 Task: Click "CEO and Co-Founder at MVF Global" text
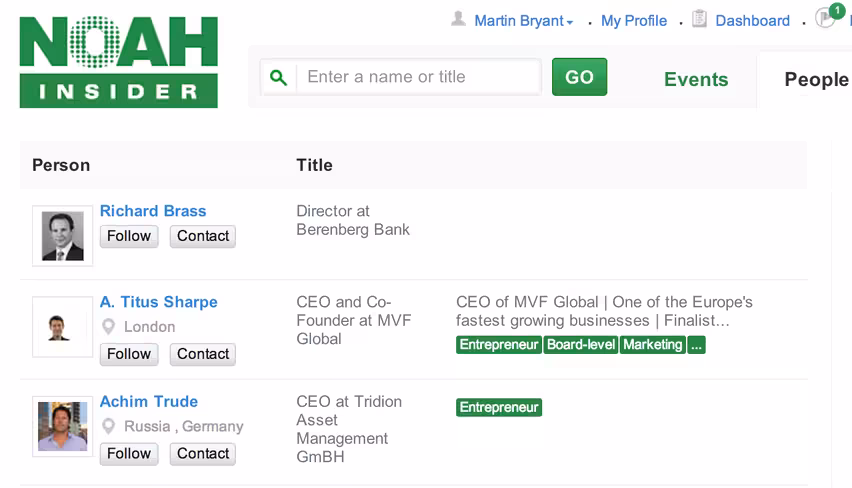354,321
